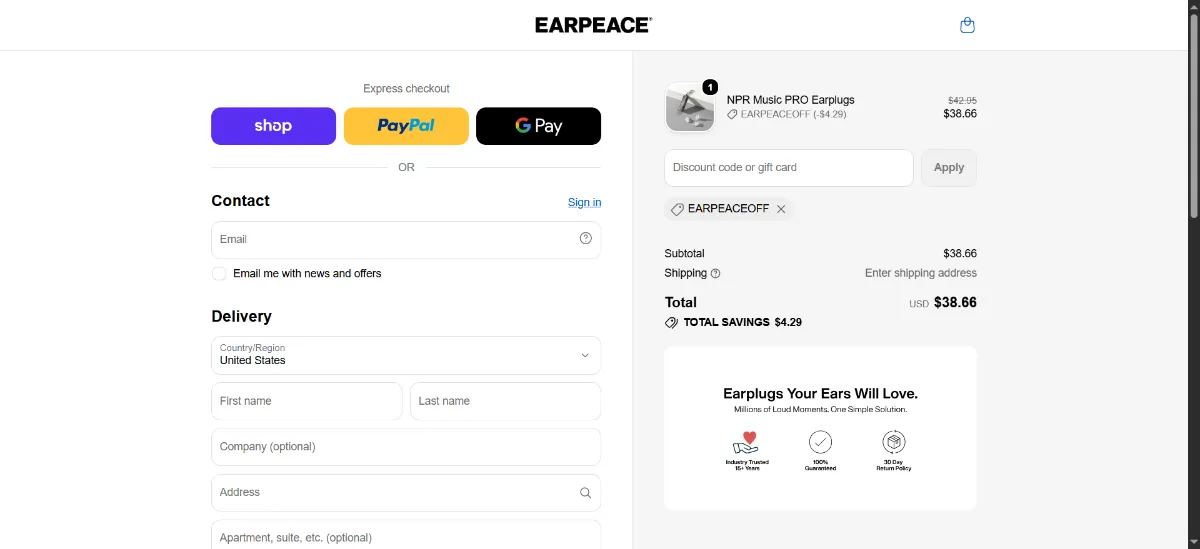
Task: Click "Earplugs Your Ears Will Love." heading
Action: 820,394
